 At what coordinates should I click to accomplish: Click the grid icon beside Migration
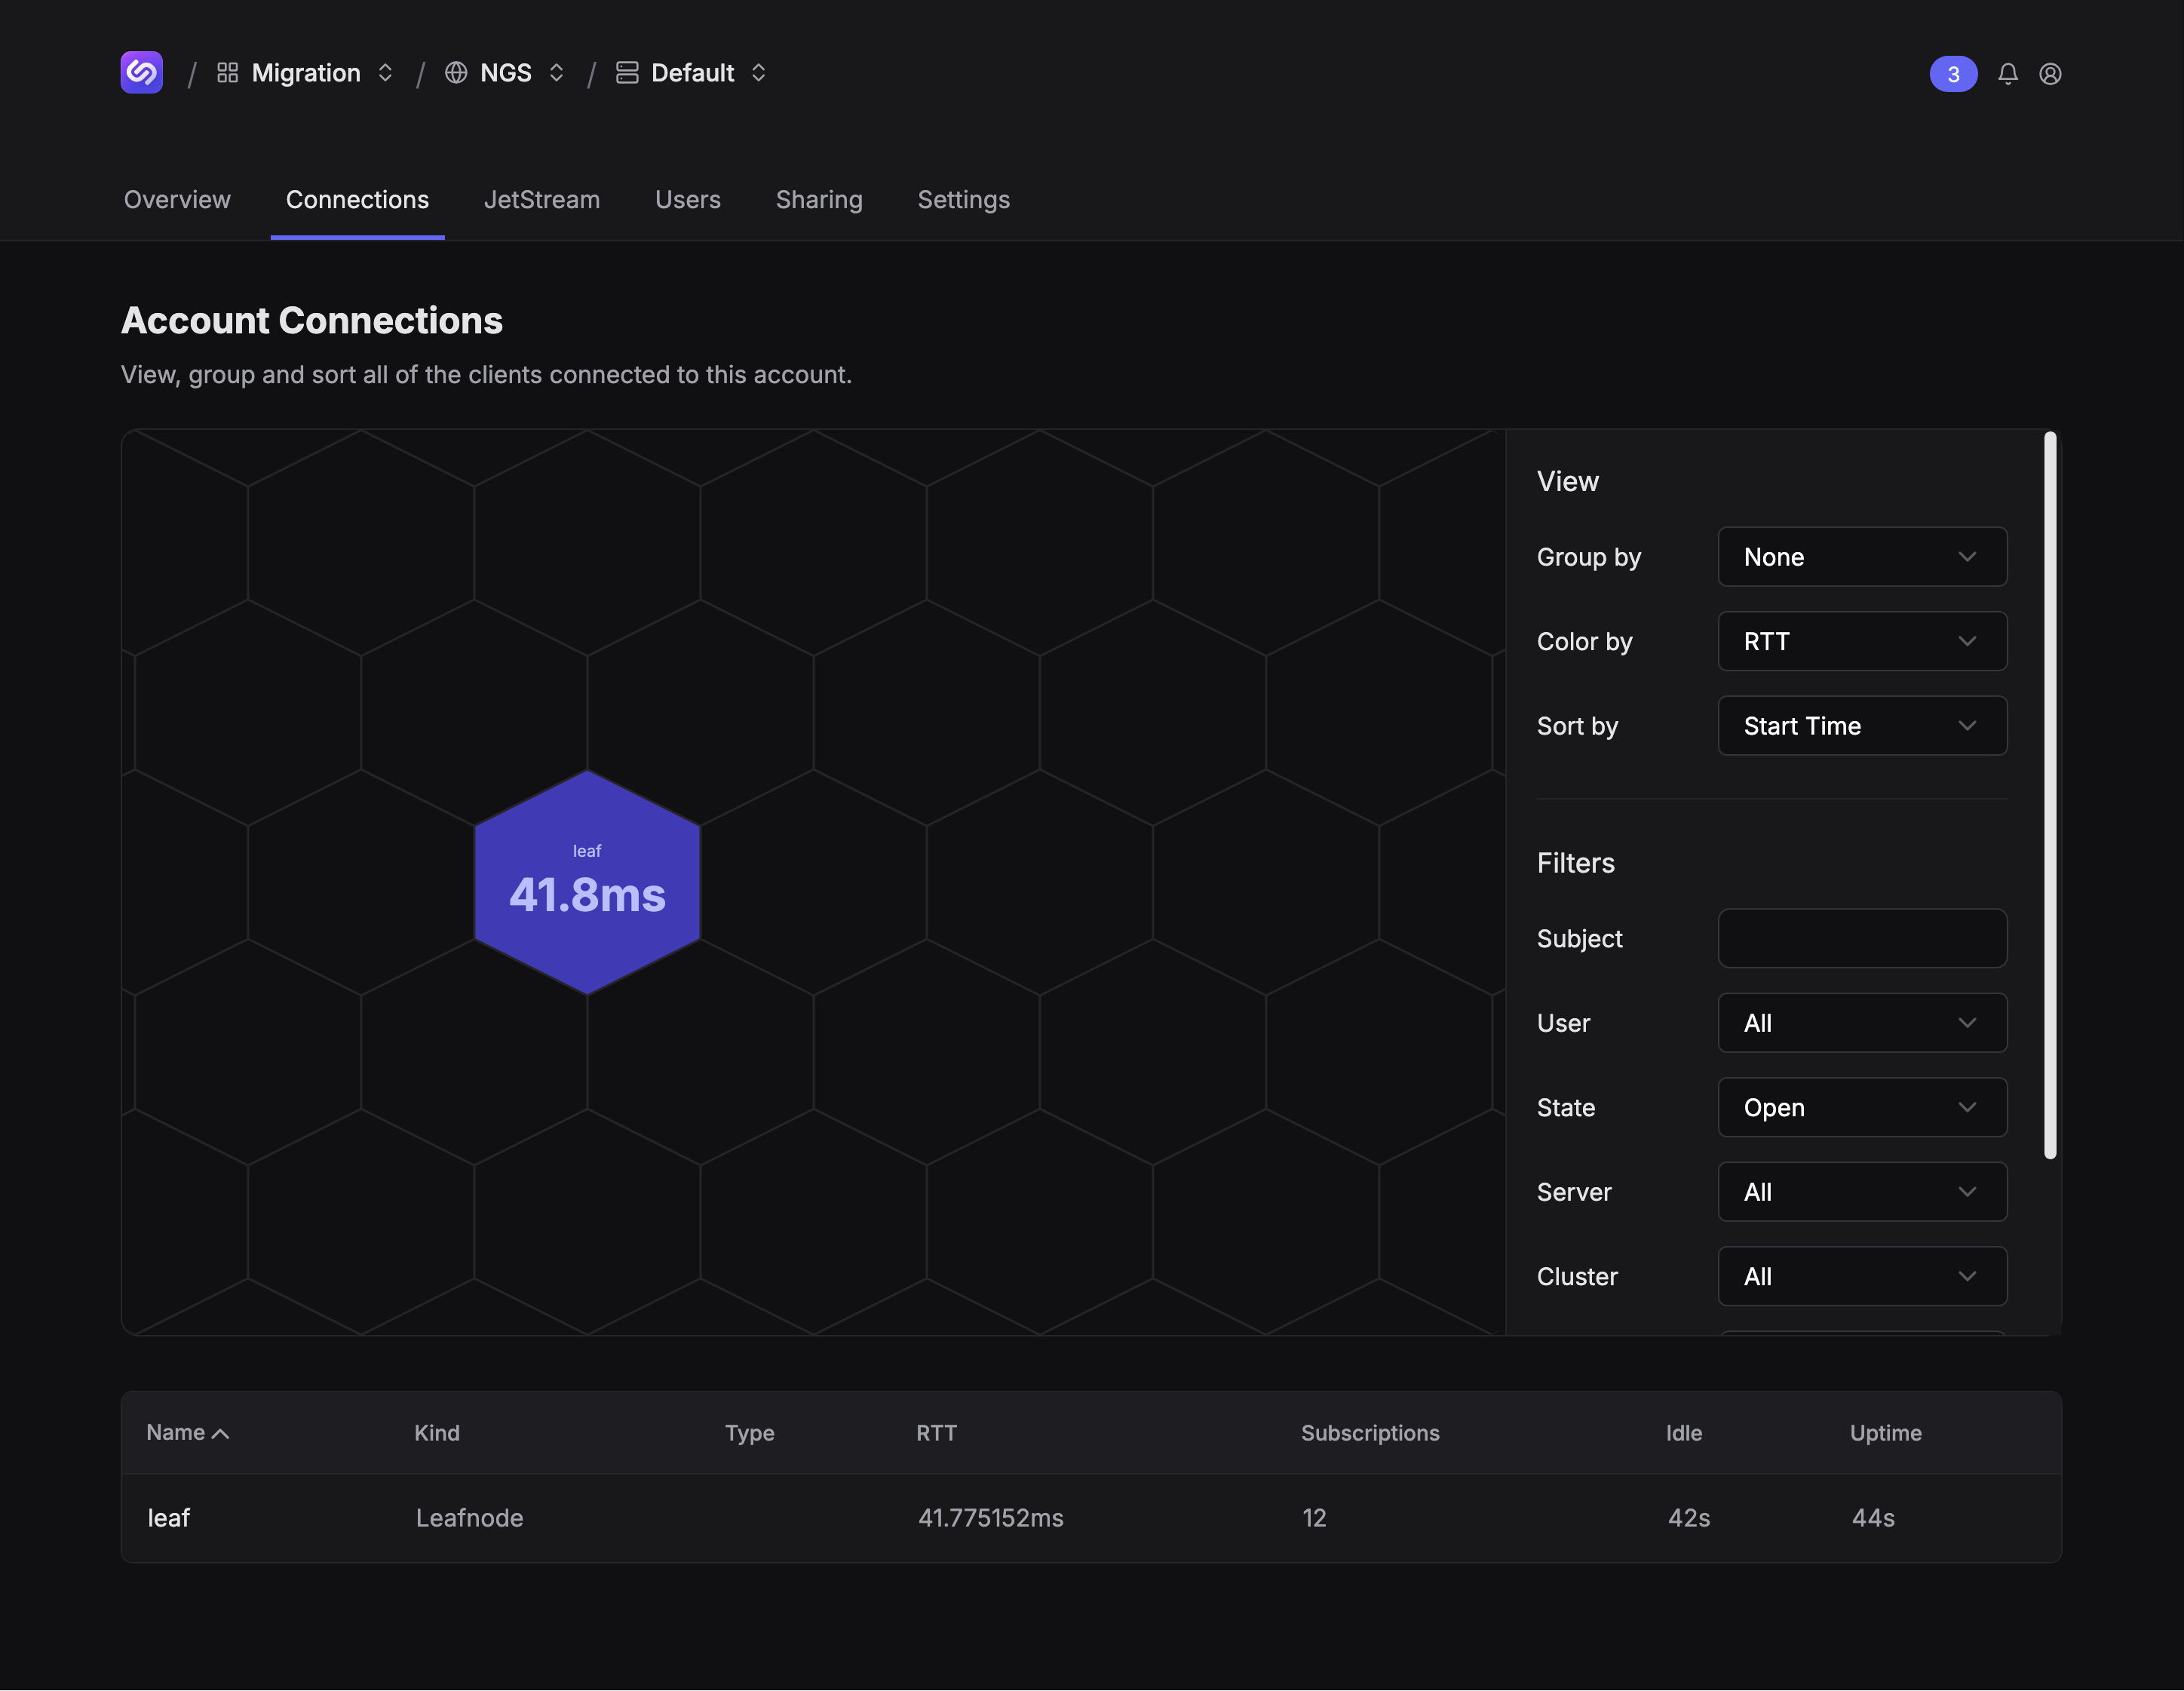(x=228, y=73)
